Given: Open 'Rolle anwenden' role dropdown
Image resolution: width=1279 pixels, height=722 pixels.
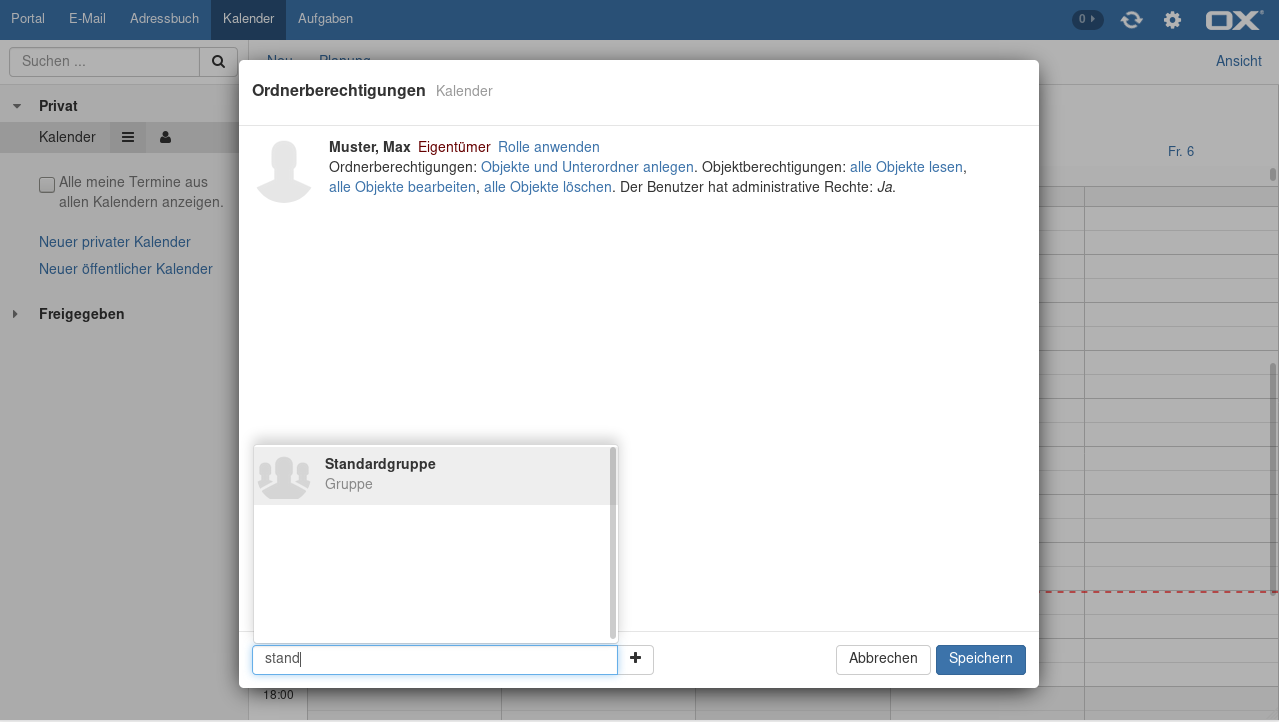Looking at the screenshot, I should [x=548, y=147].
